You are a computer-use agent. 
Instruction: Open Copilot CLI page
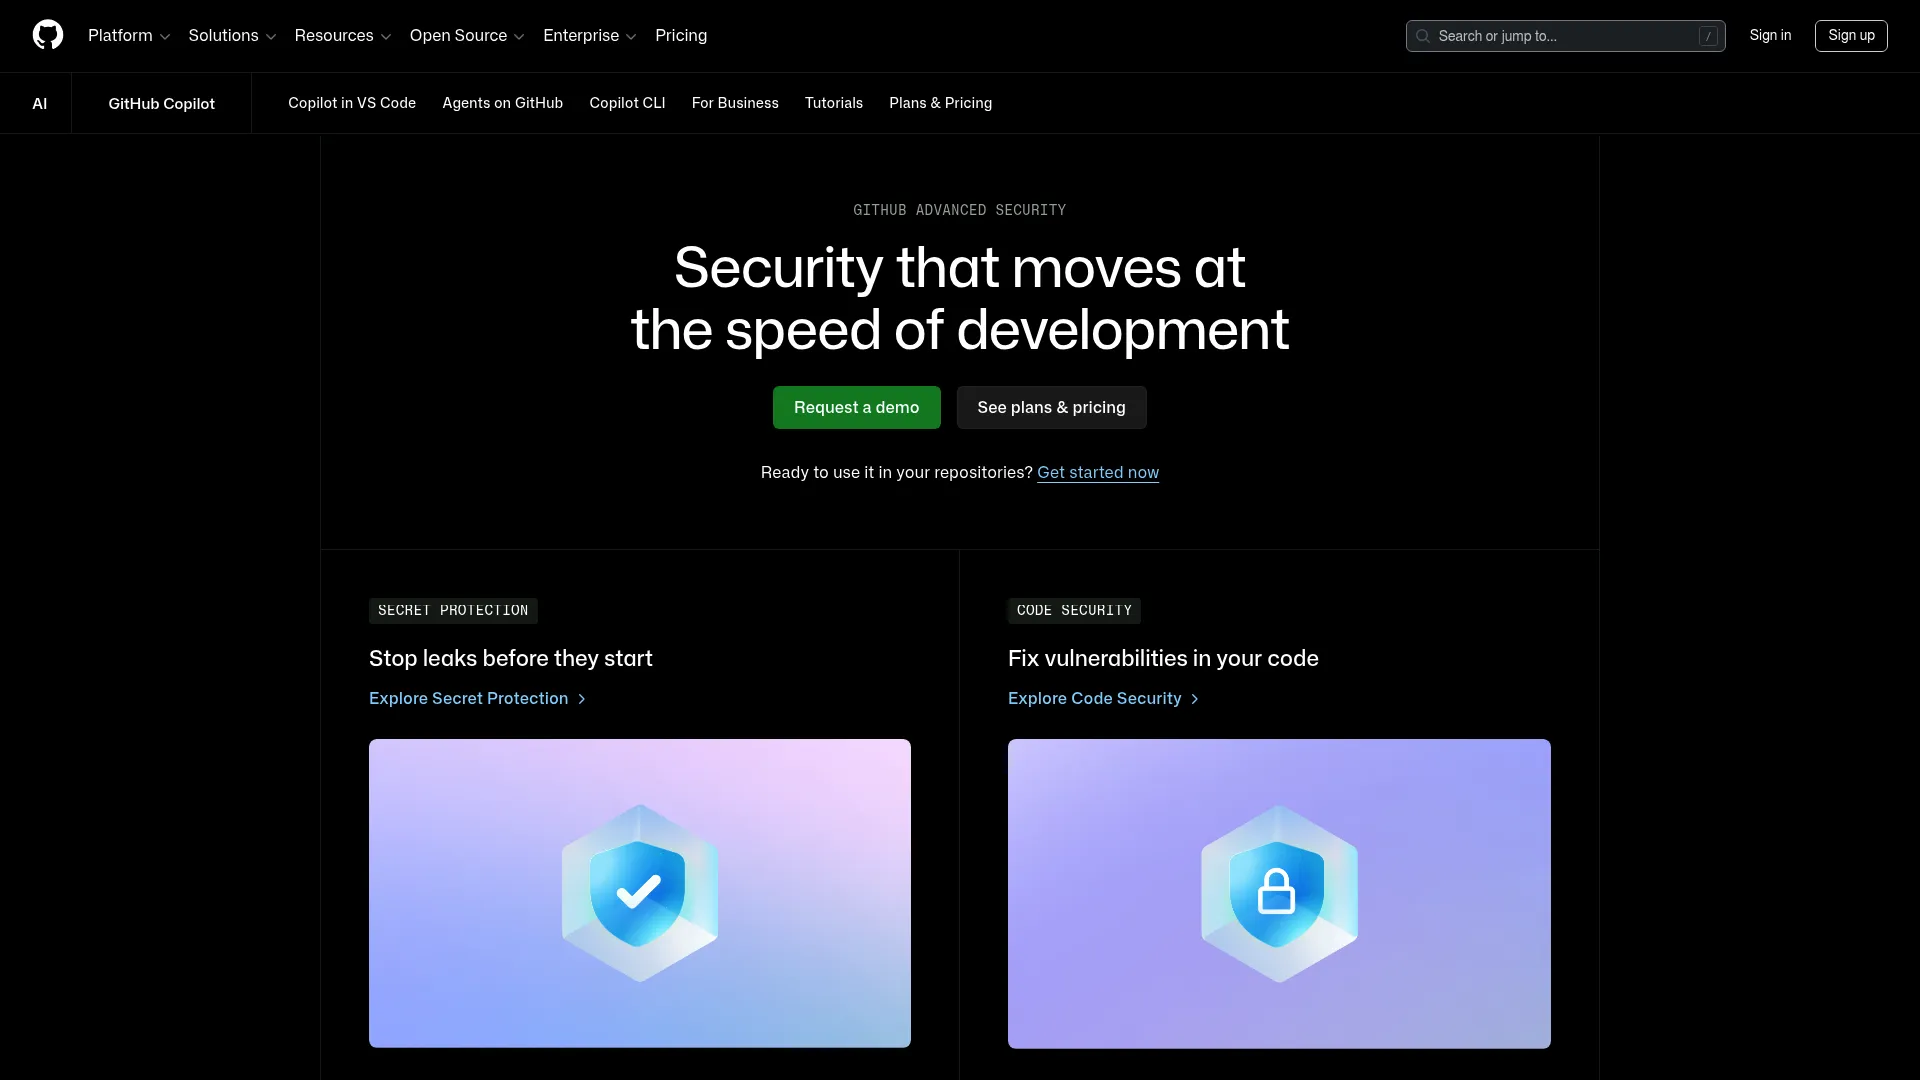(x=627, y=103)
